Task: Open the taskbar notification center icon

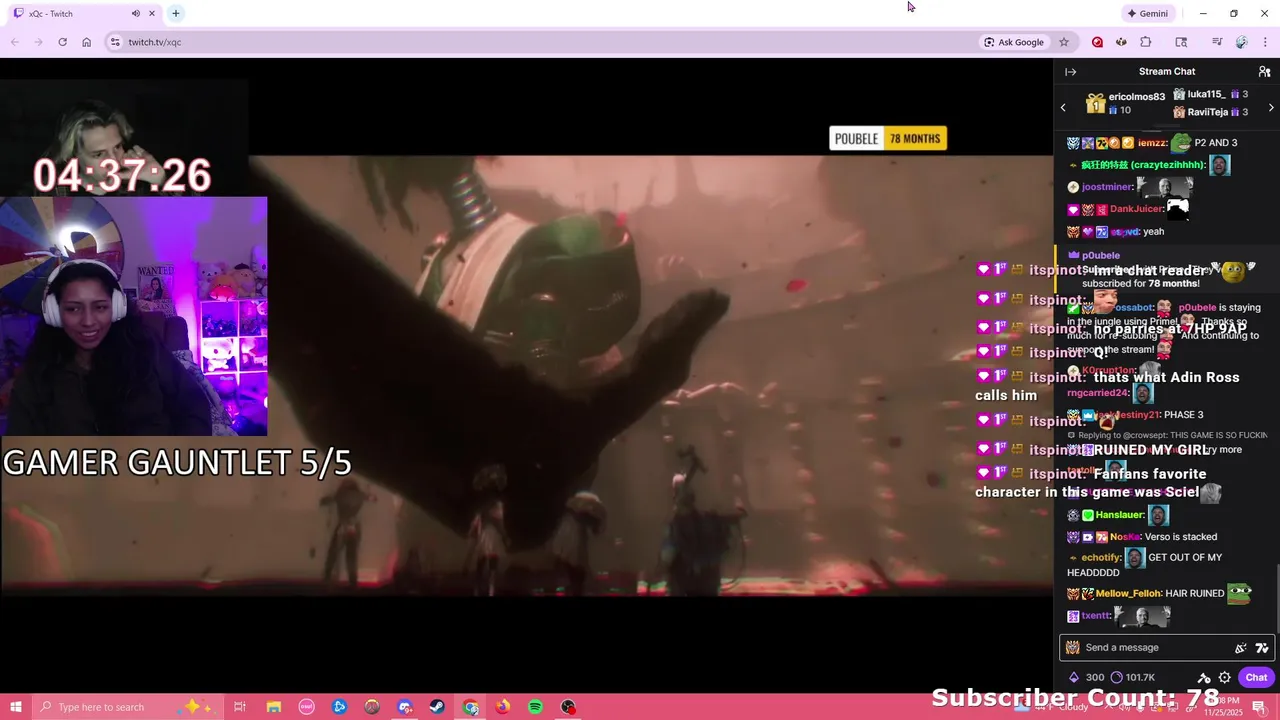Action: (x=1259, y=707)
